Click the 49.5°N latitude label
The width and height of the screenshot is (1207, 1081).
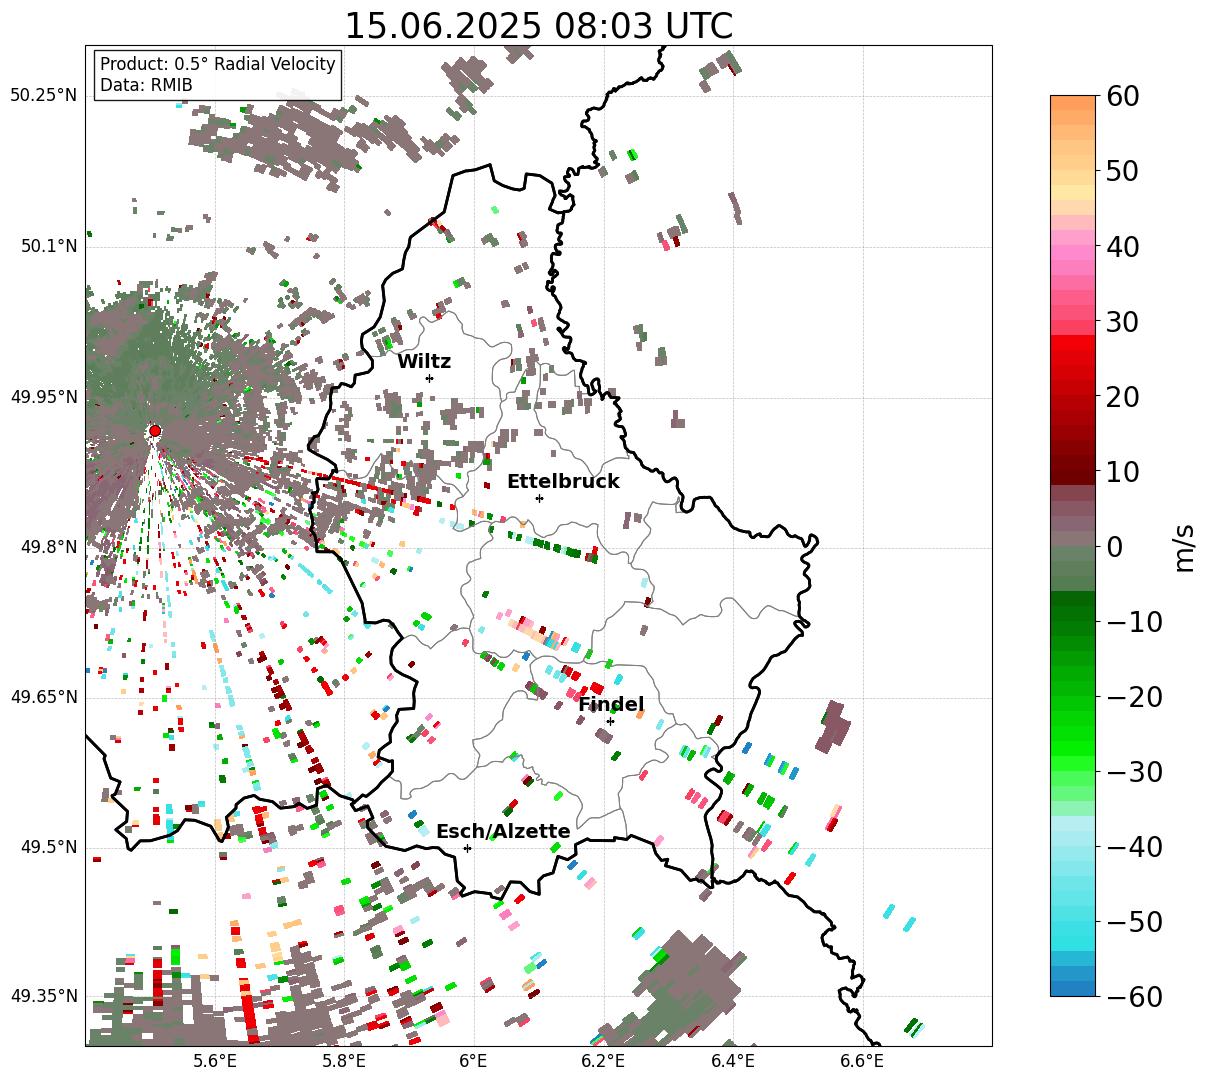tap(49, 847)
